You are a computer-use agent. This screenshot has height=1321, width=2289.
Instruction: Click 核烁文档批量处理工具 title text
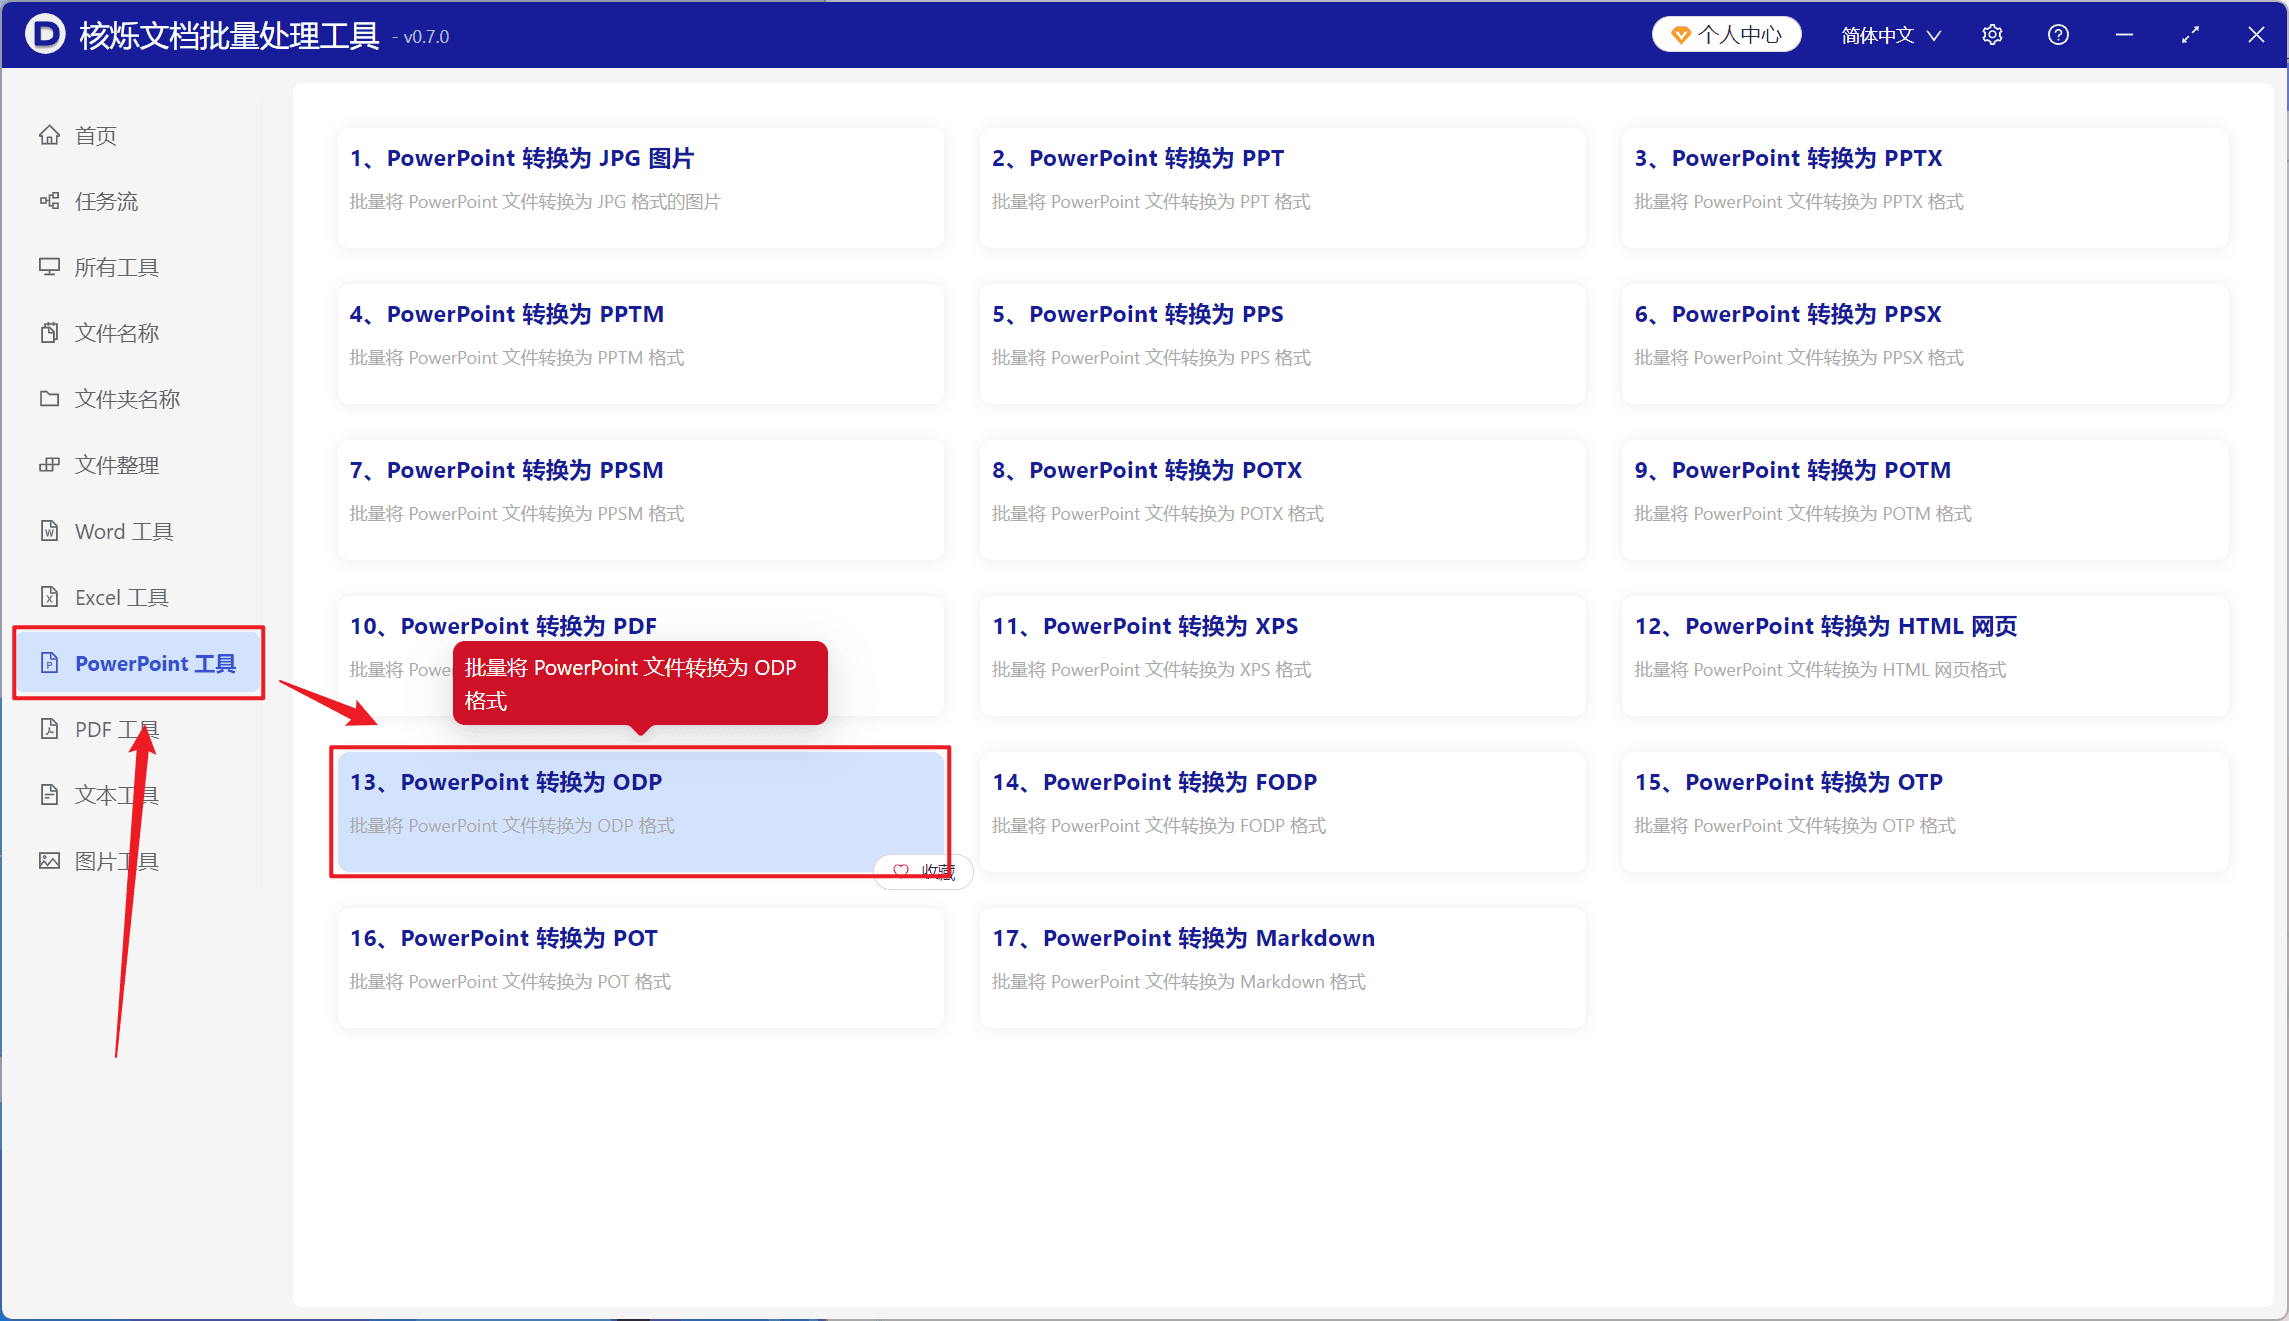(x=229, y=35)
